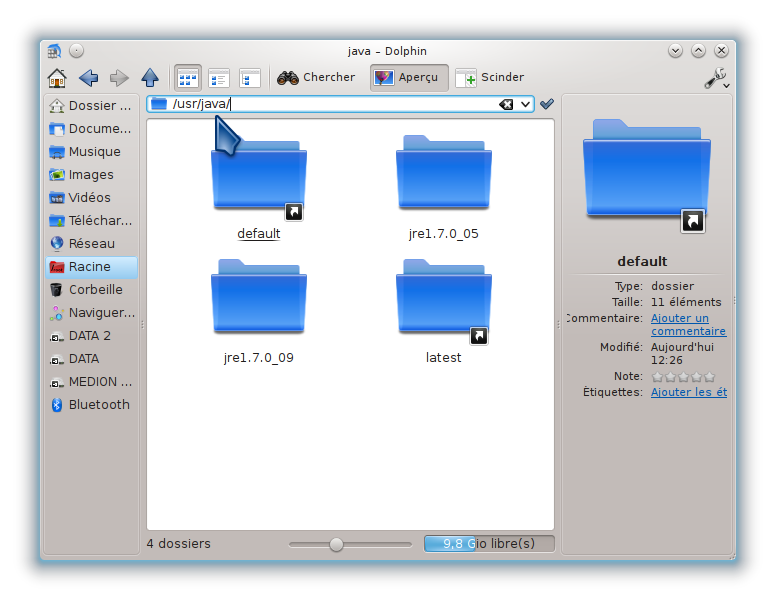Expand the location history dropdown

click(x=525, y=104)
